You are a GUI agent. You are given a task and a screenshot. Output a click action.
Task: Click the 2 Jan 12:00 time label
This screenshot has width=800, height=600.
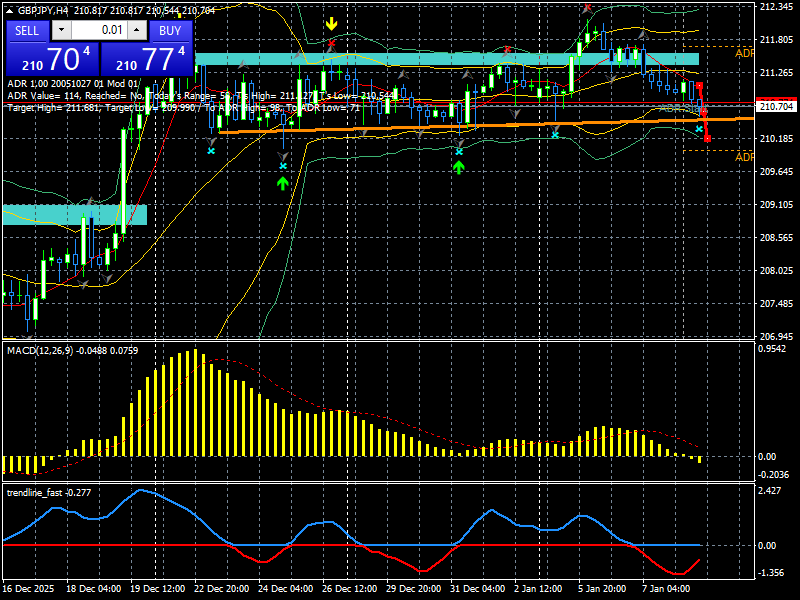539,589
